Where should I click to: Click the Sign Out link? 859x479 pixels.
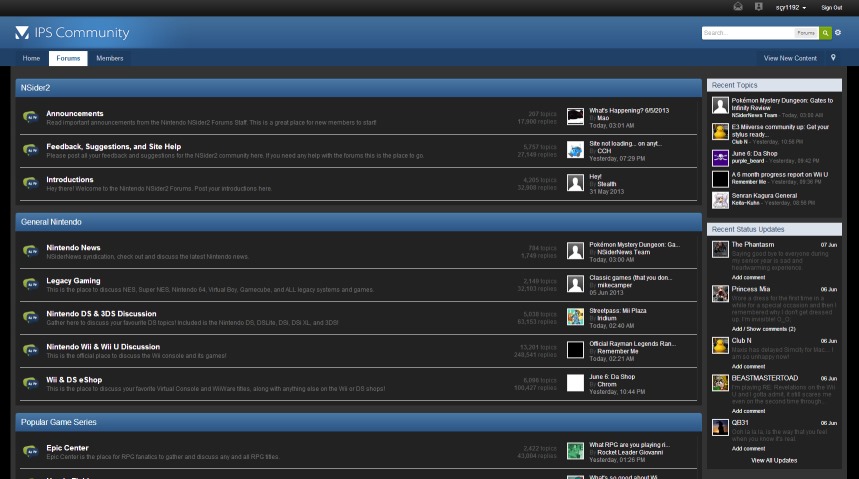tap(831, 8)
